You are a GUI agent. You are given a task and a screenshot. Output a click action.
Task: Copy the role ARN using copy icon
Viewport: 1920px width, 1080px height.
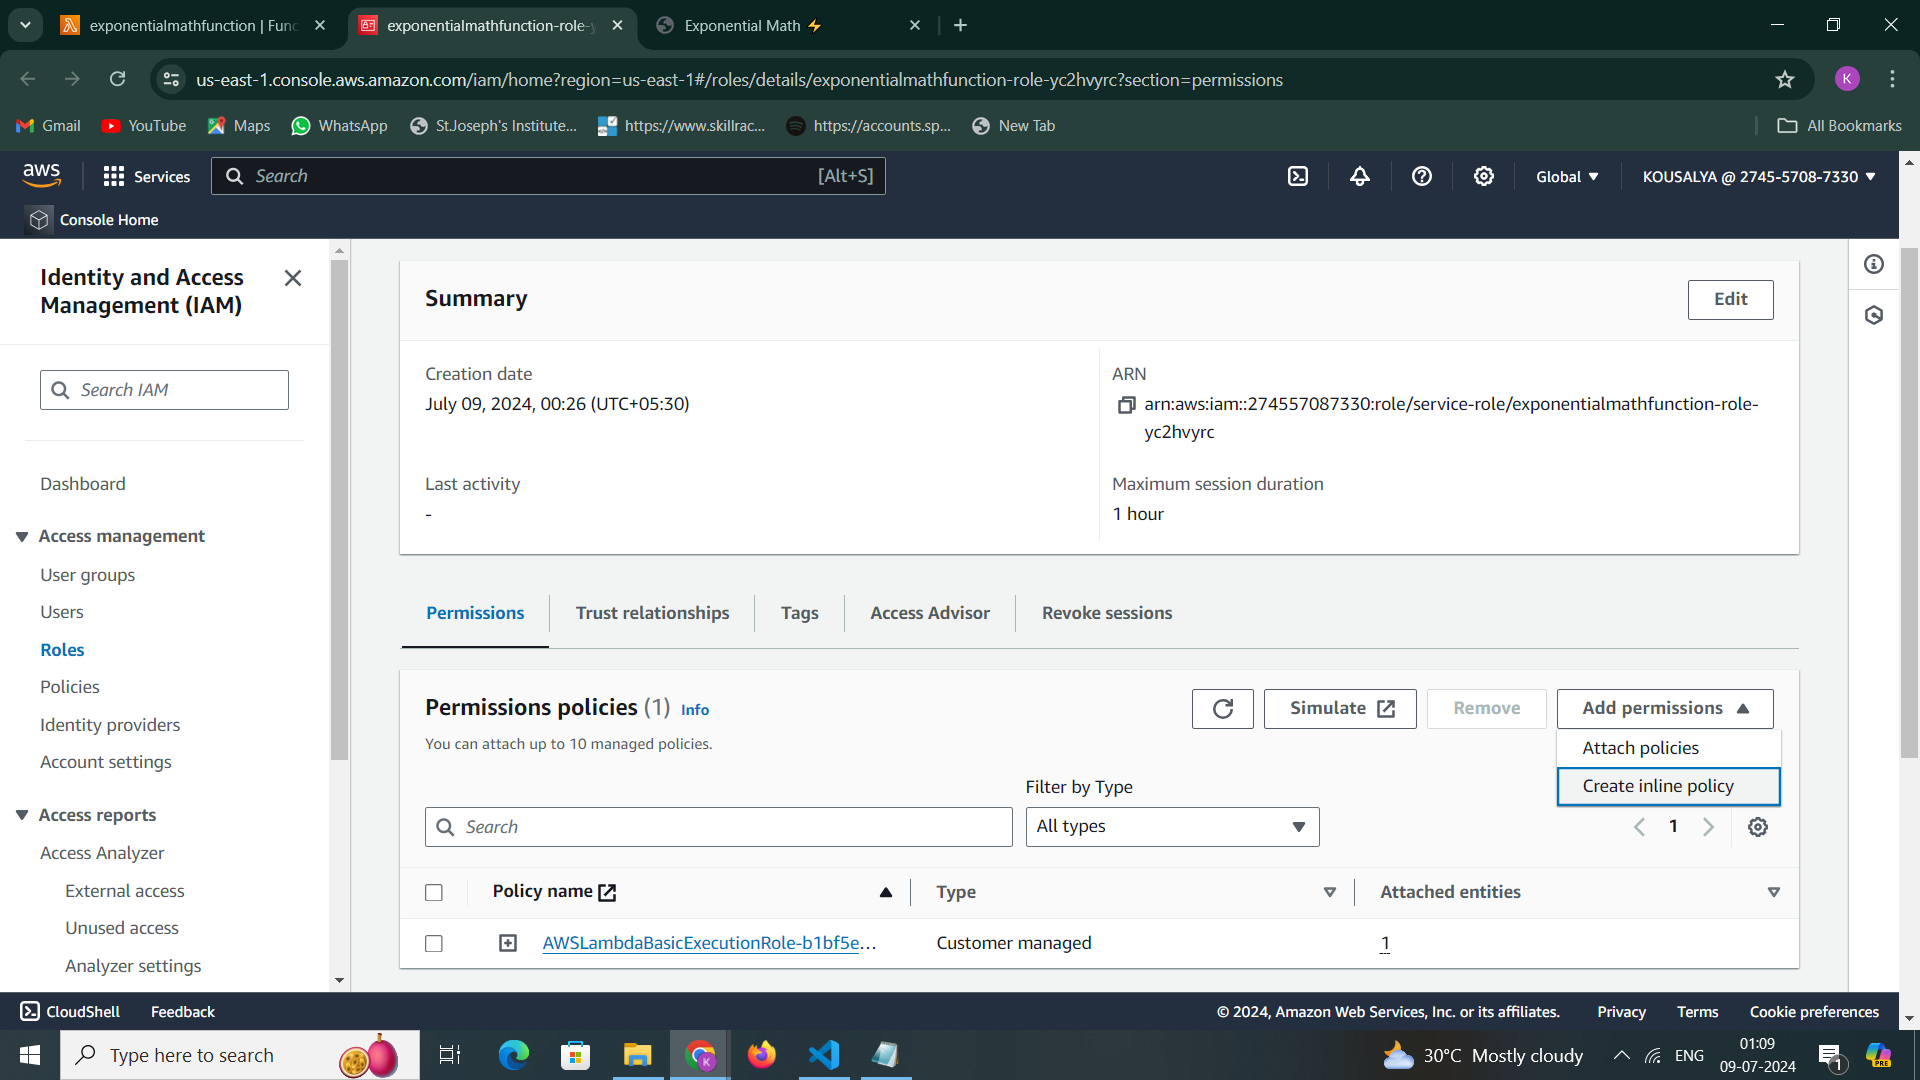pos(1126,405)
